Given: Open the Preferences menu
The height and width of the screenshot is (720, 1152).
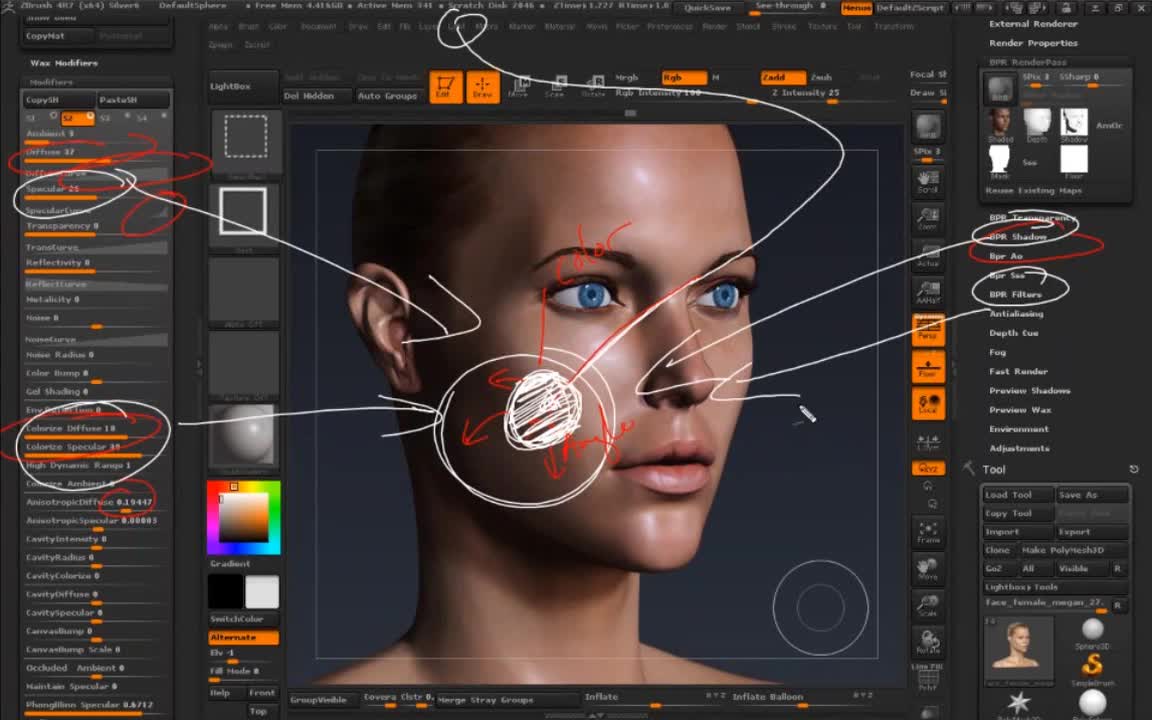Looking at the screenshot, I should pyautogui.click(x=670, y=26).
